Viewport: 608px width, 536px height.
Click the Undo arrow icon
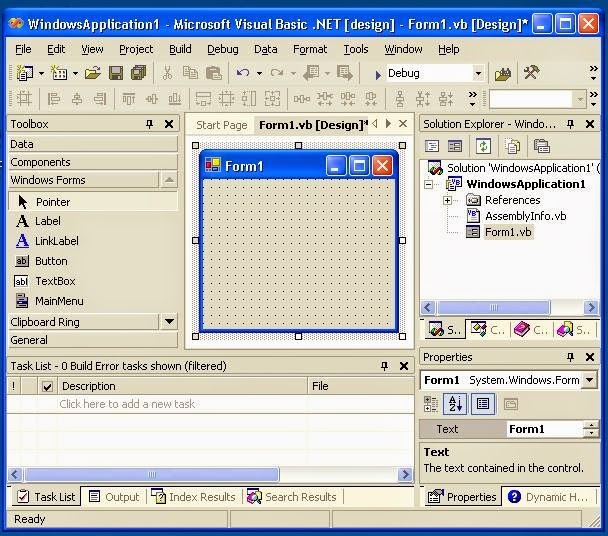[x=243, y=73]
